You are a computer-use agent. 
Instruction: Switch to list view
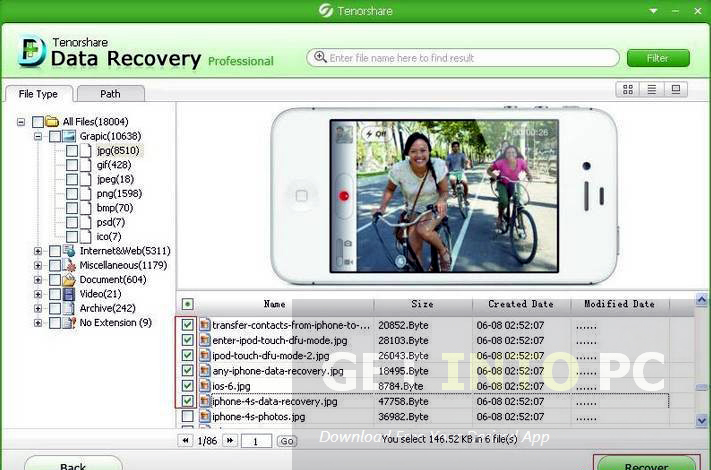pyautogui.click(x=652, y=89)
